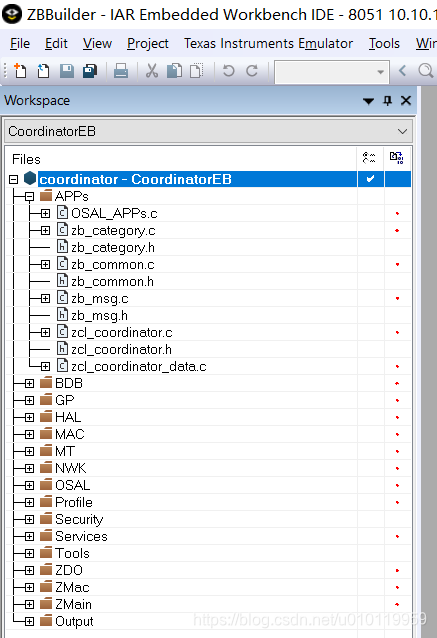Expand the zb_category.c file node
Screen dimensions: 437x638
pyautogui.click(x=46, y=231)
